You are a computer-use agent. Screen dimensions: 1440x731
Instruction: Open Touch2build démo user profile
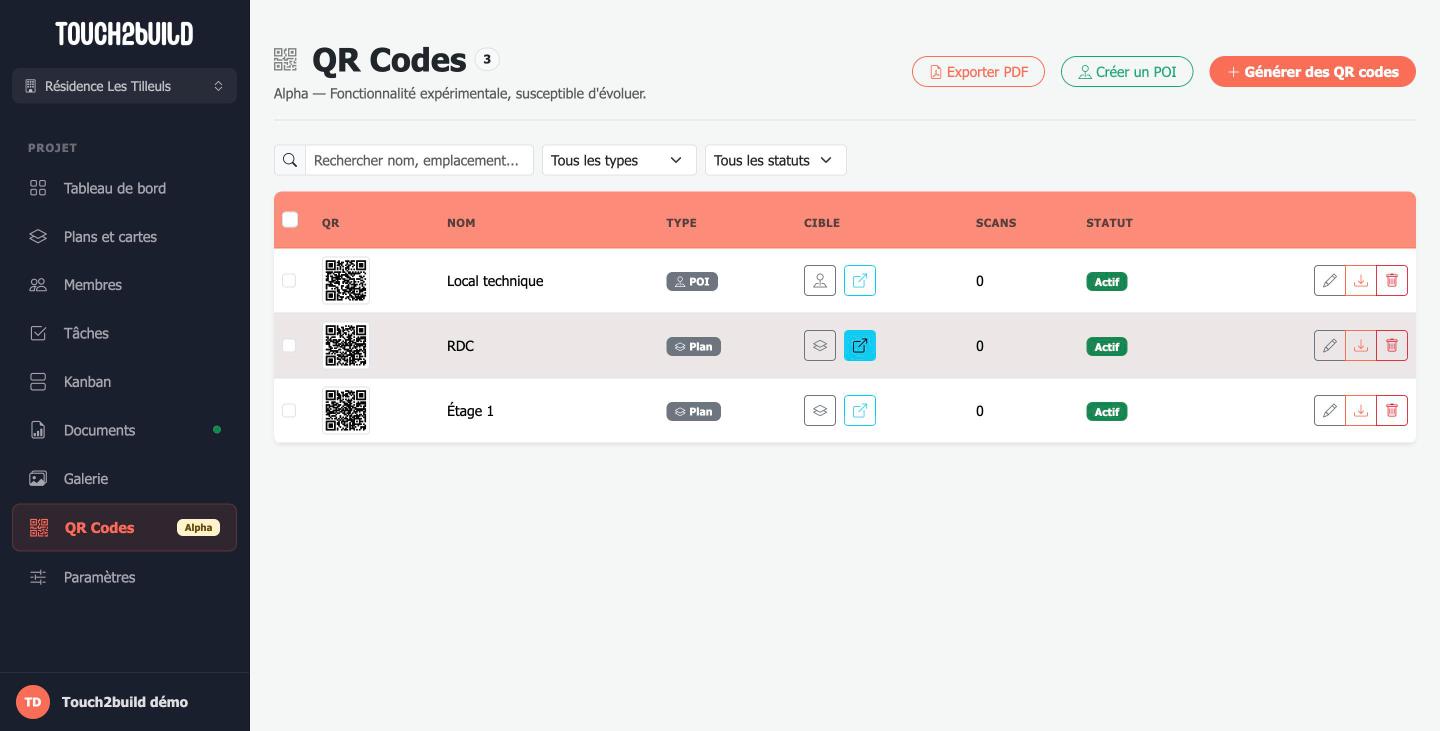124,702
